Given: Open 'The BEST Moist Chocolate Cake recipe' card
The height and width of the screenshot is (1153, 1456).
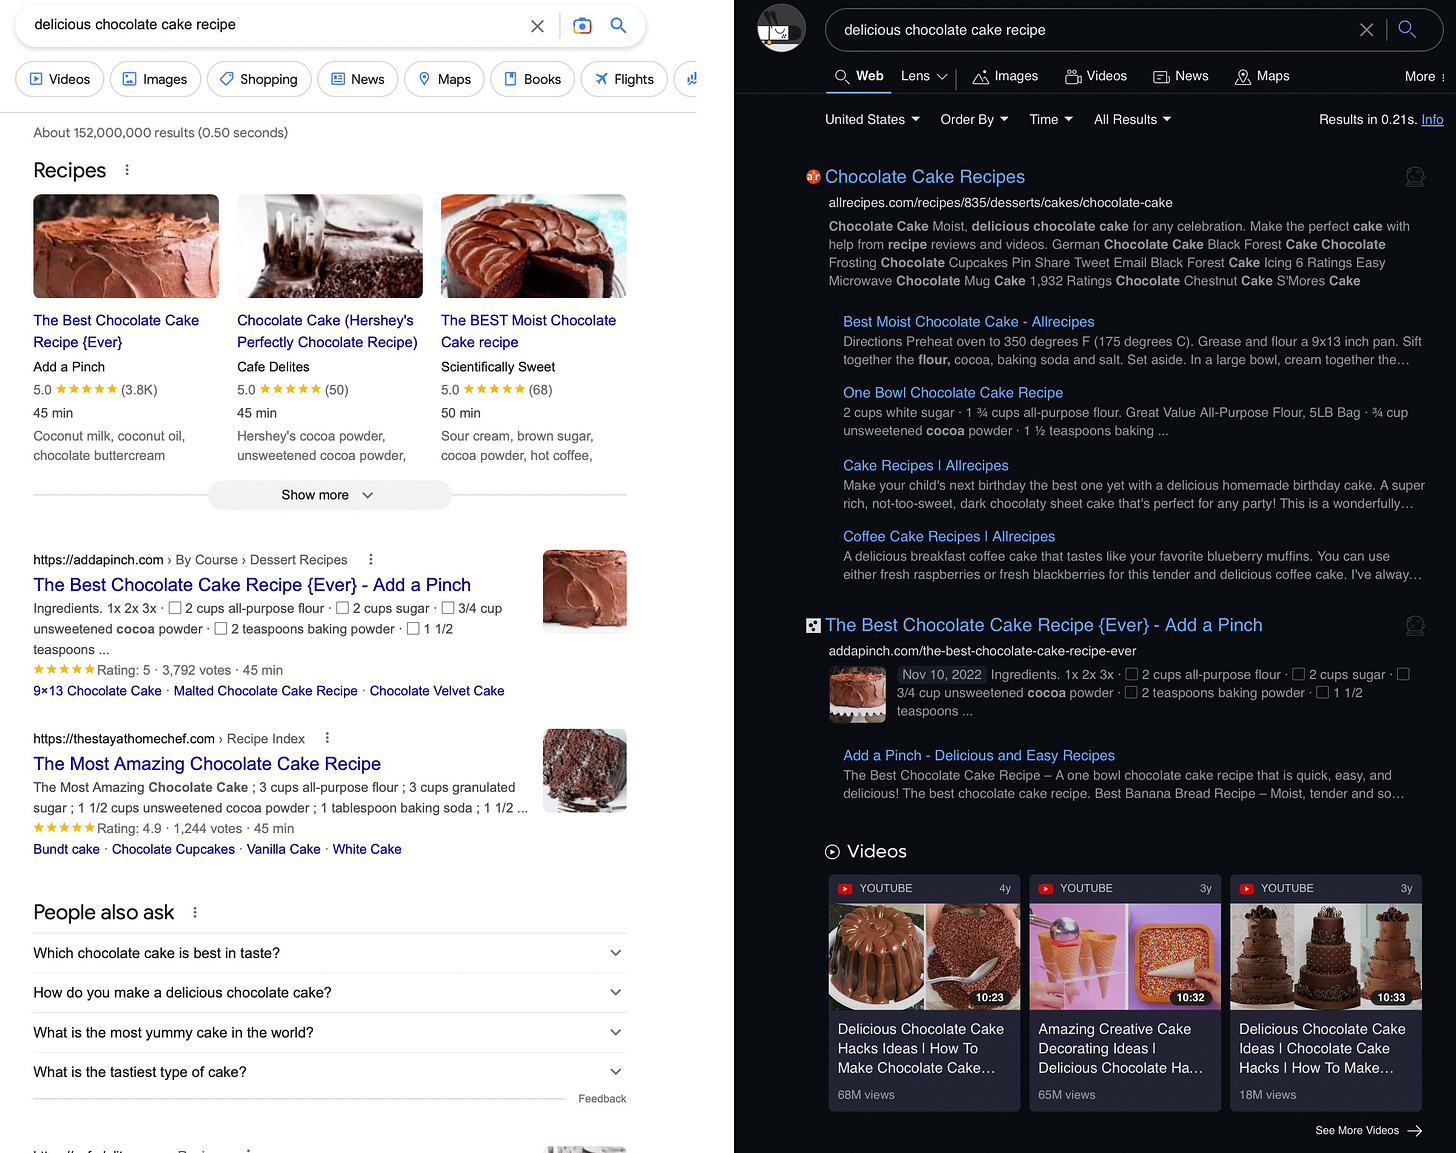Looking at the screenshot, I should click(528, 331).
